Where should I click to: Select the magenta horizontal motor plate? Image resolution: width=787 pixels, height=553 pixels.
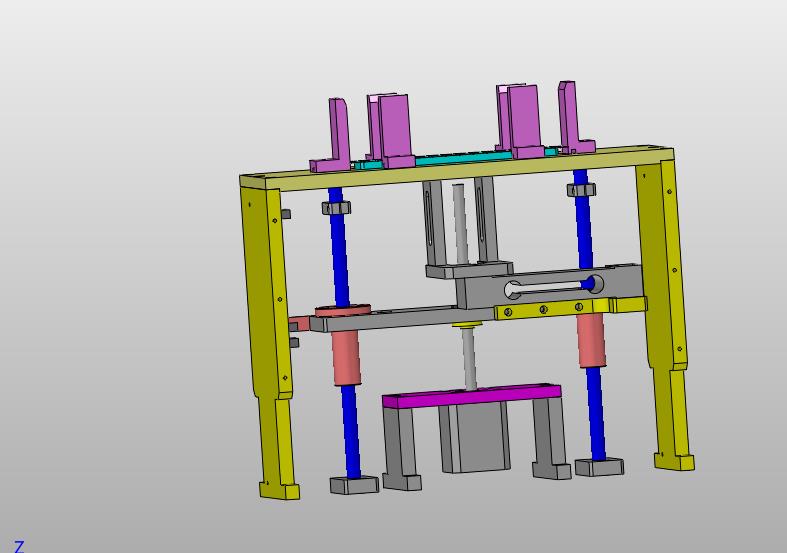click(x=472, y=396)
